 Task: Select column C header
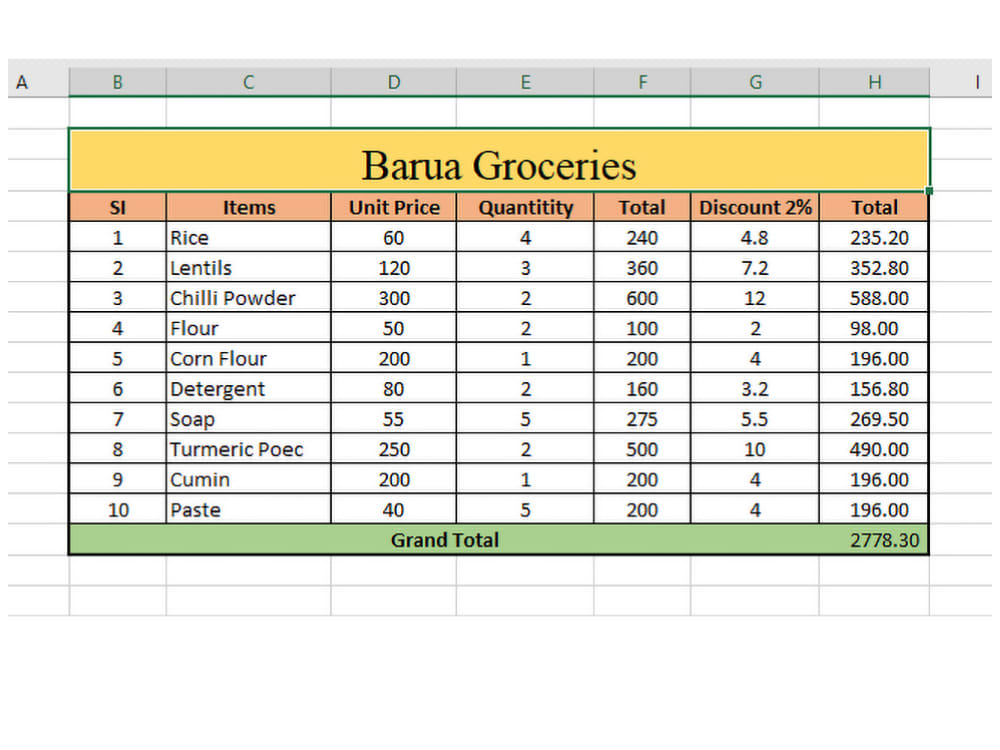pos(249,82)
